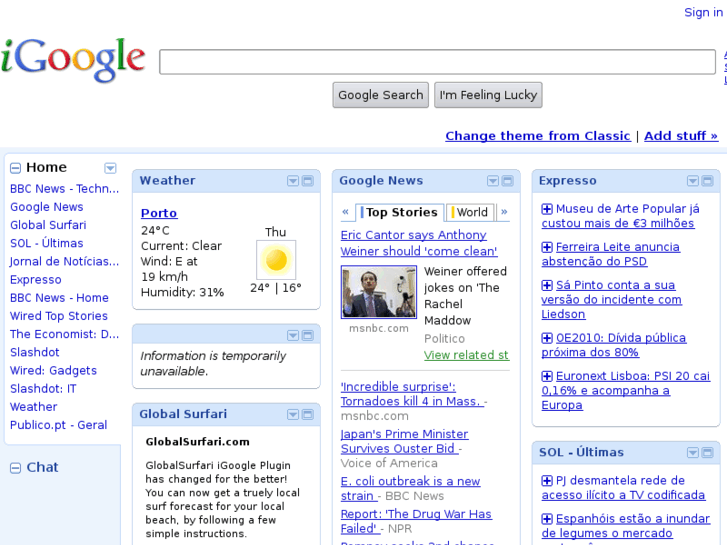Open the Home tab dropdown arrow
The width and height of the screenshot is (727, 545).
pyautogui.click(x=110, y=168)
